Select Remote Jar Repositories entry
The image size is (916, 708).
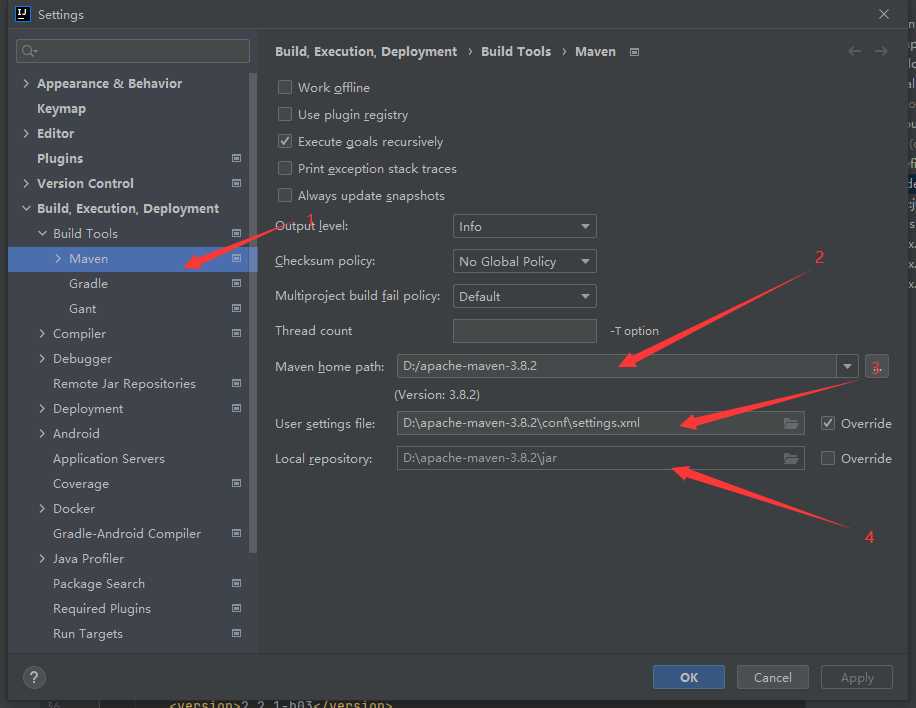coord(124,383)
